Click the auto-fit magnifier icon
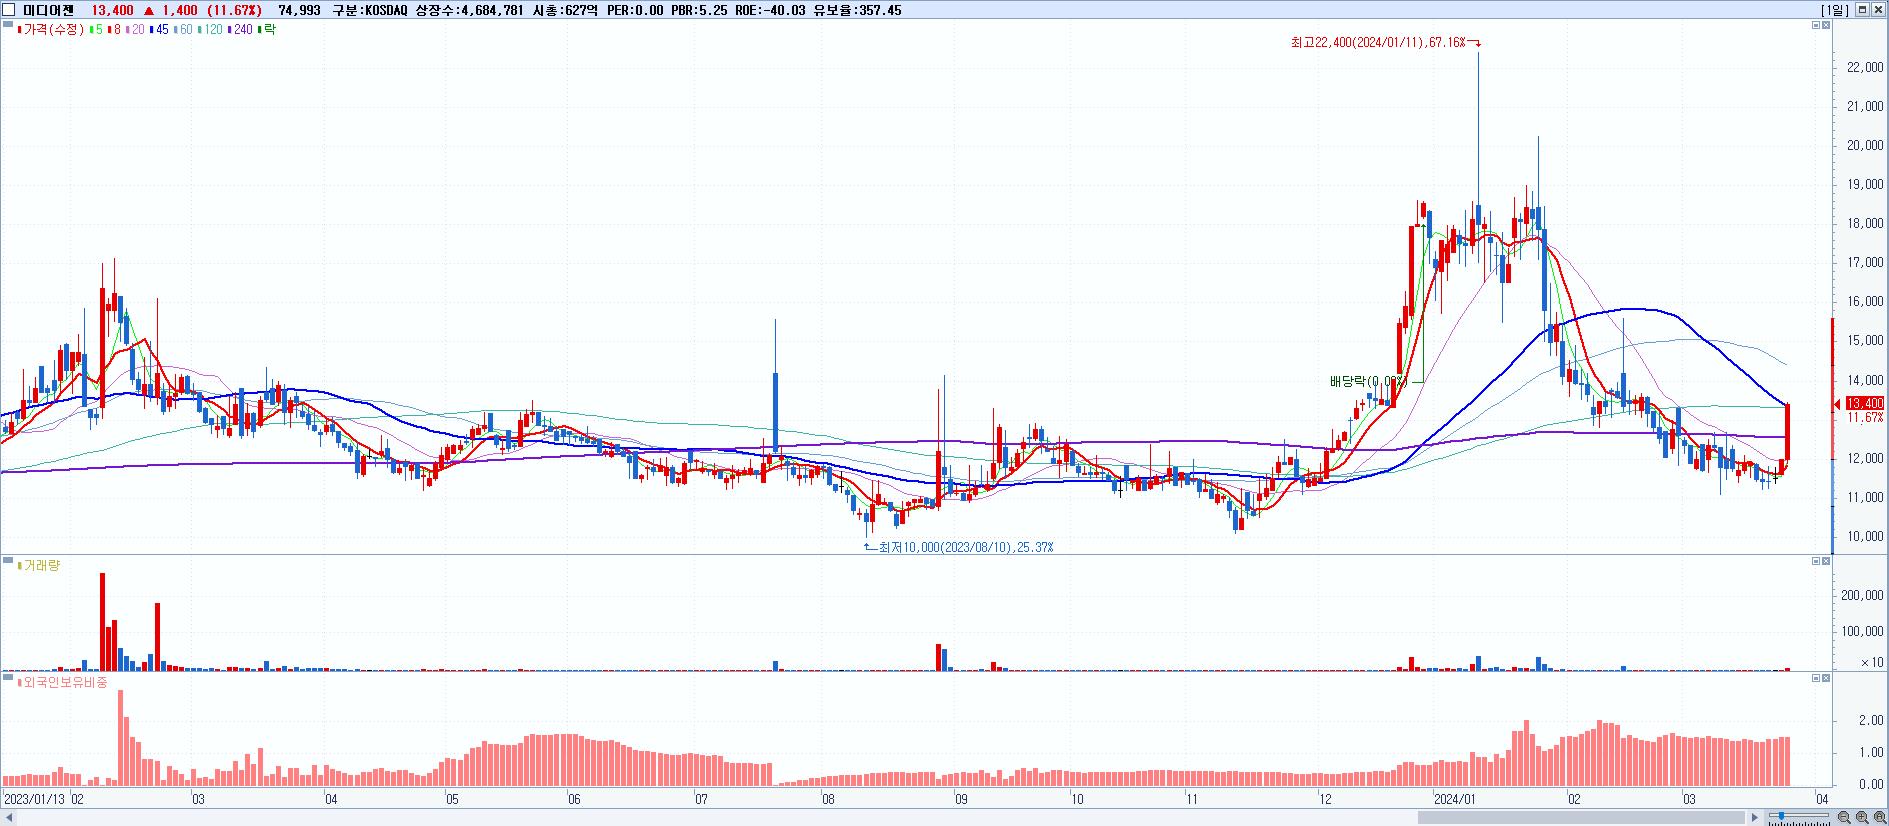 [x=1880, y=817]
